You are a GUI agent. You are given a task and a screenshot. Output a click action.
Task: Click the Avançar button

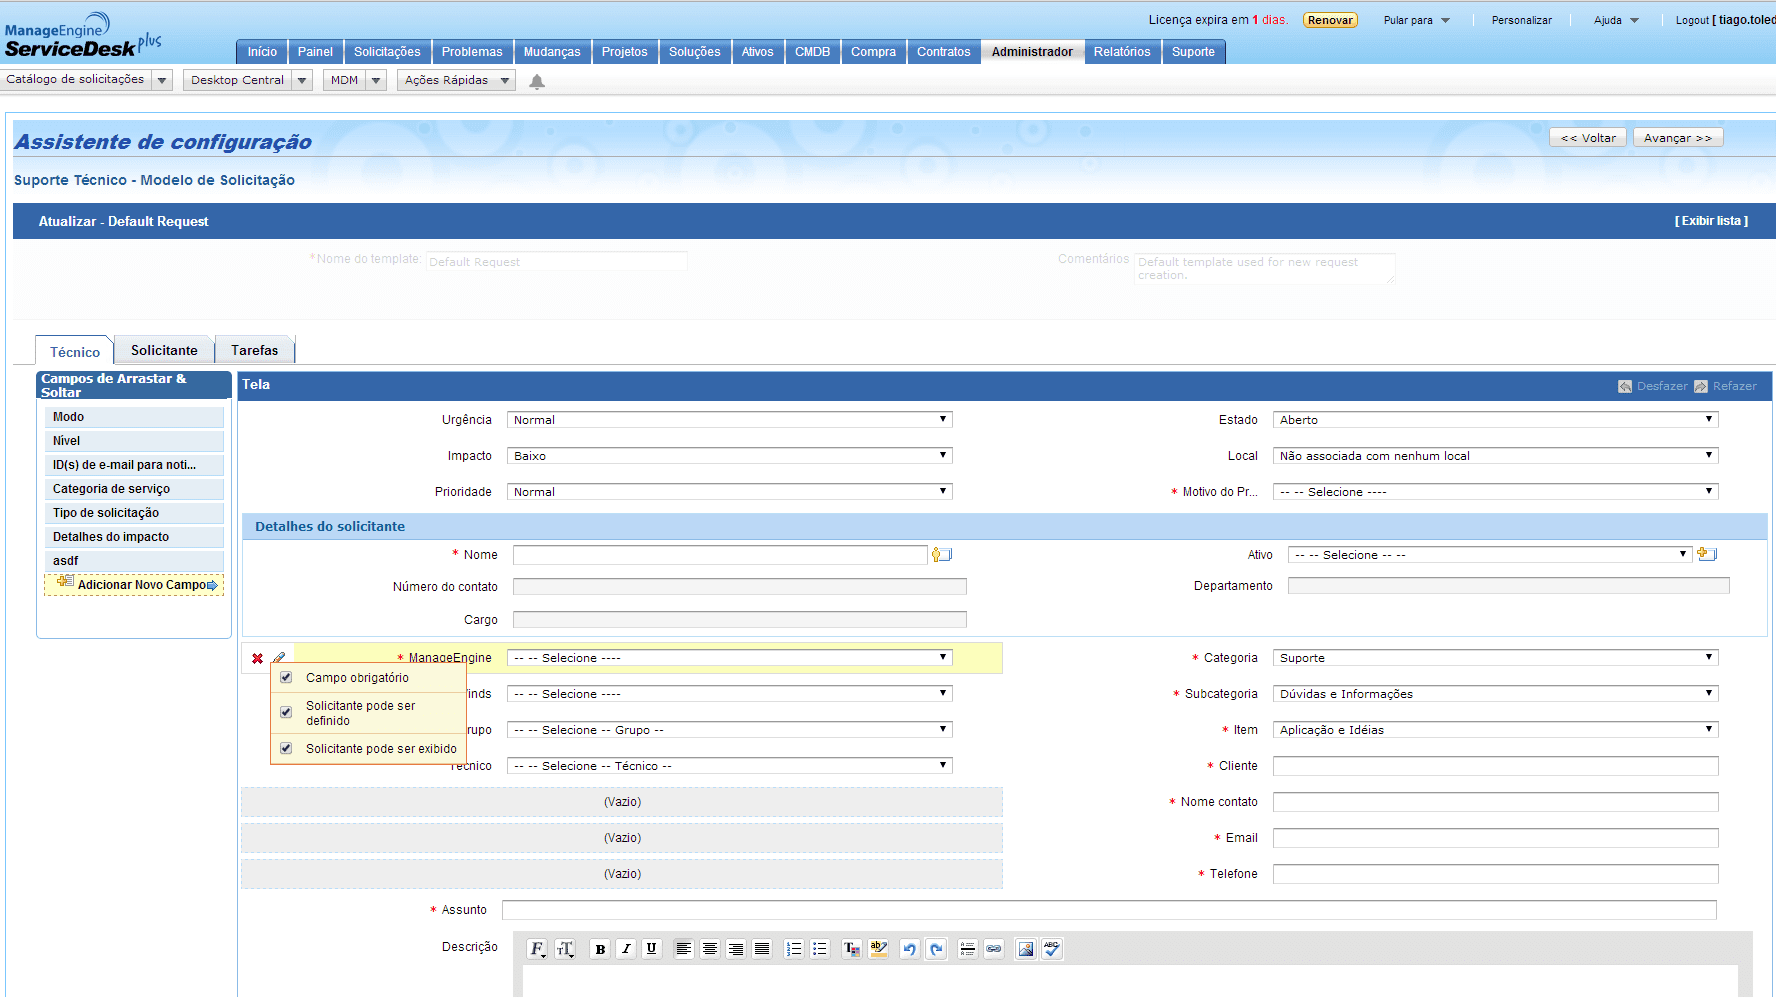[1678, 138]
